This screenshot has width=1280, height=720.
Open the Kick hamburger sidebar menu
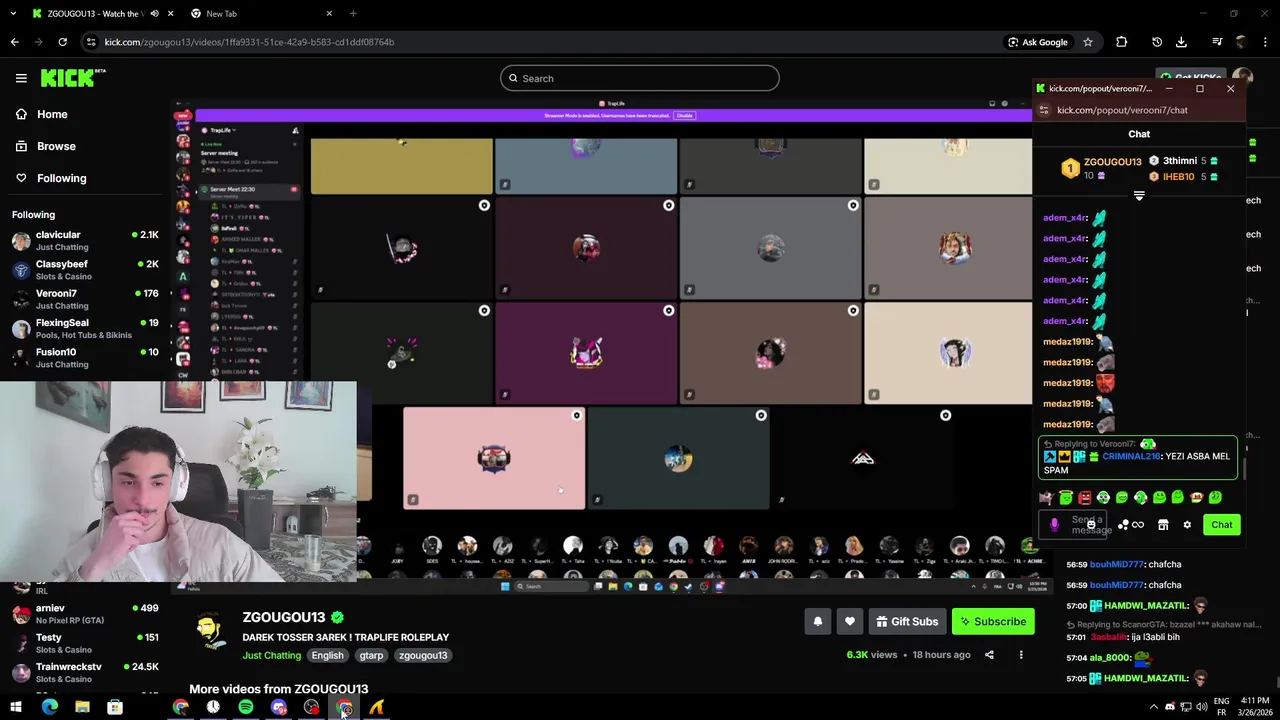(21, 78)
